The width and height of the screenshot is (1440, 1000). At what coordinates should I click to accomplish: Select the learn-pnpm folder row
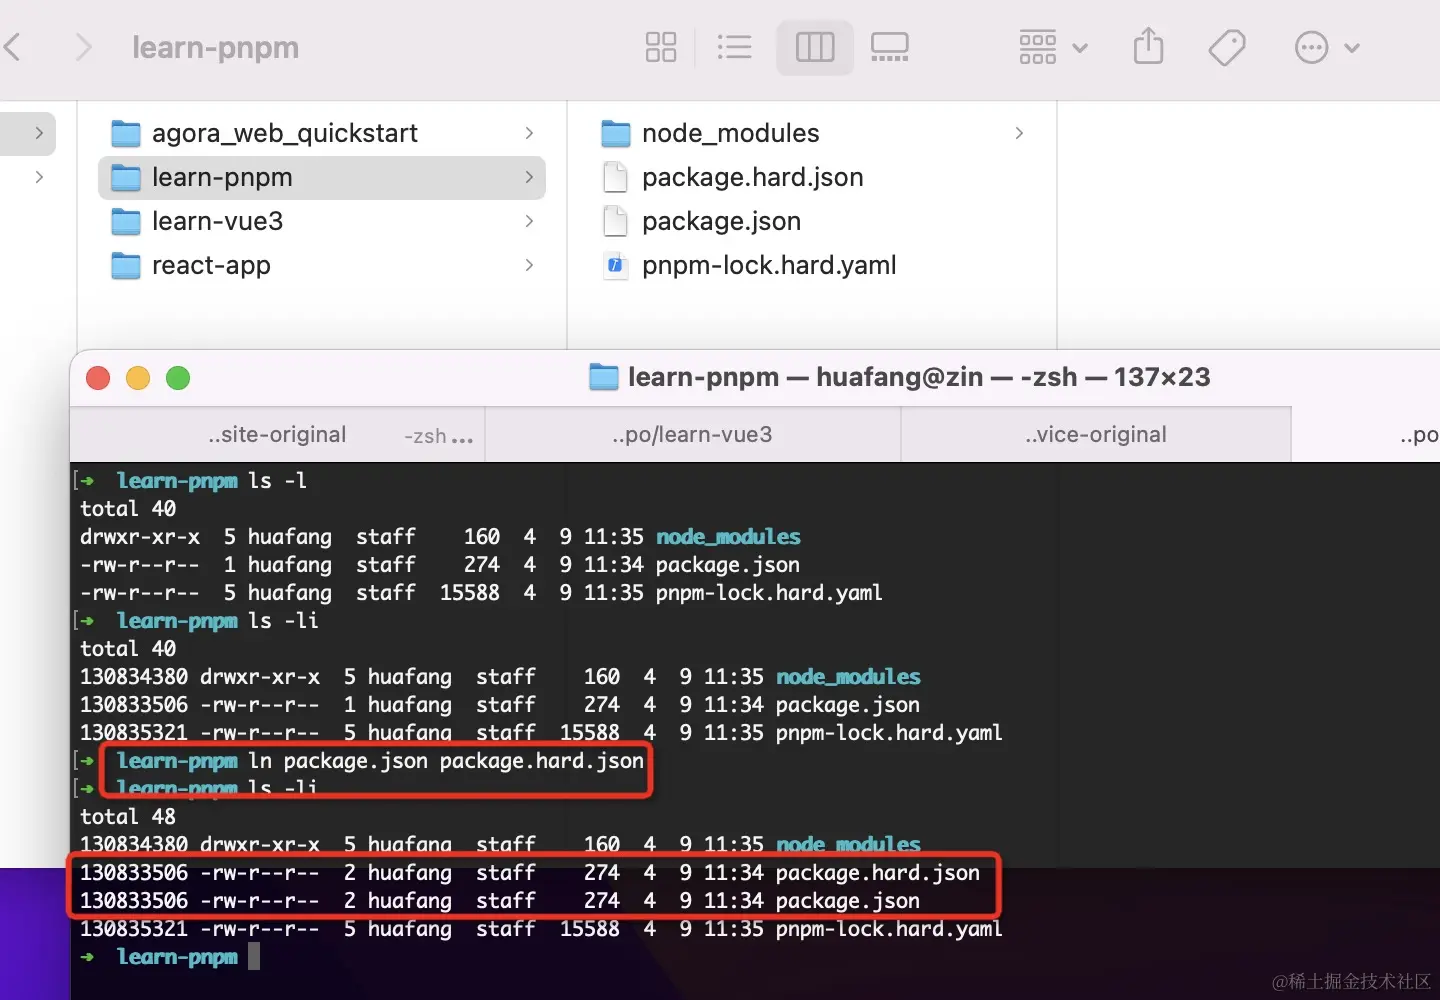(x=322, y=177)
